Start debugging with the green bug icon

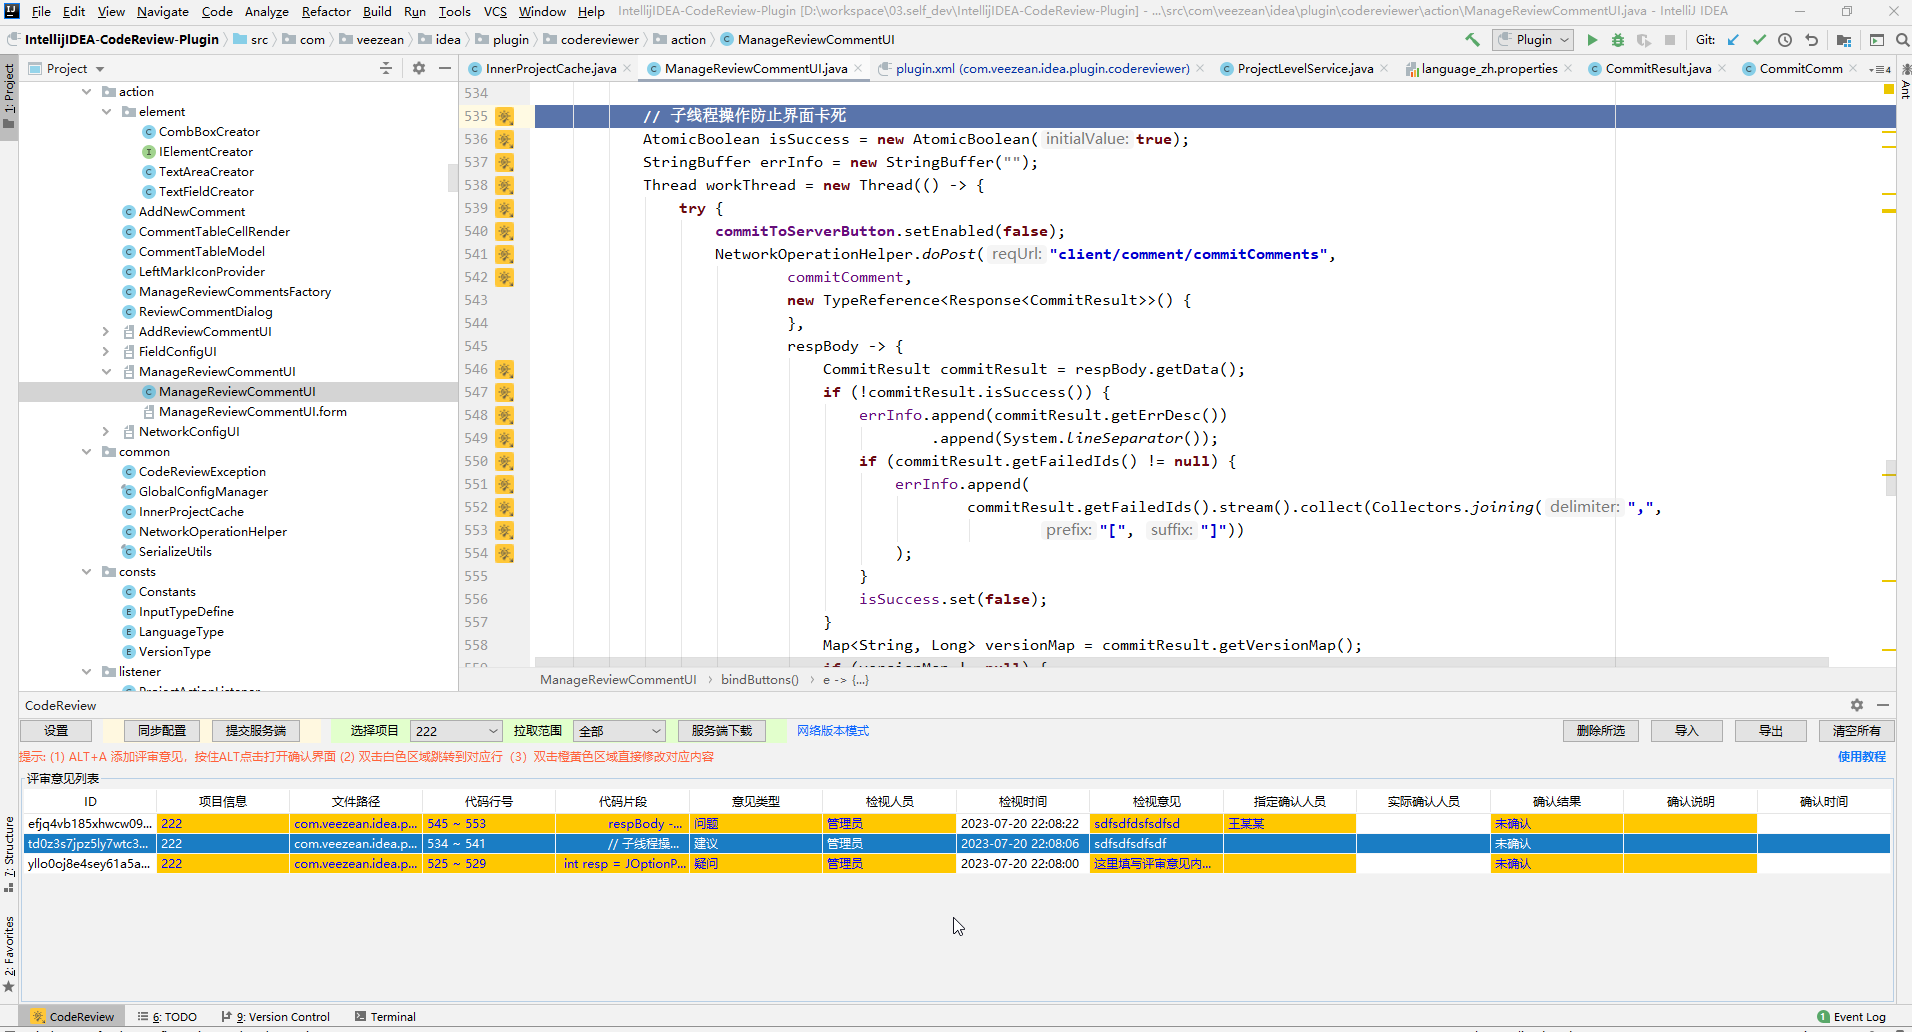[x=1617, y=40]
